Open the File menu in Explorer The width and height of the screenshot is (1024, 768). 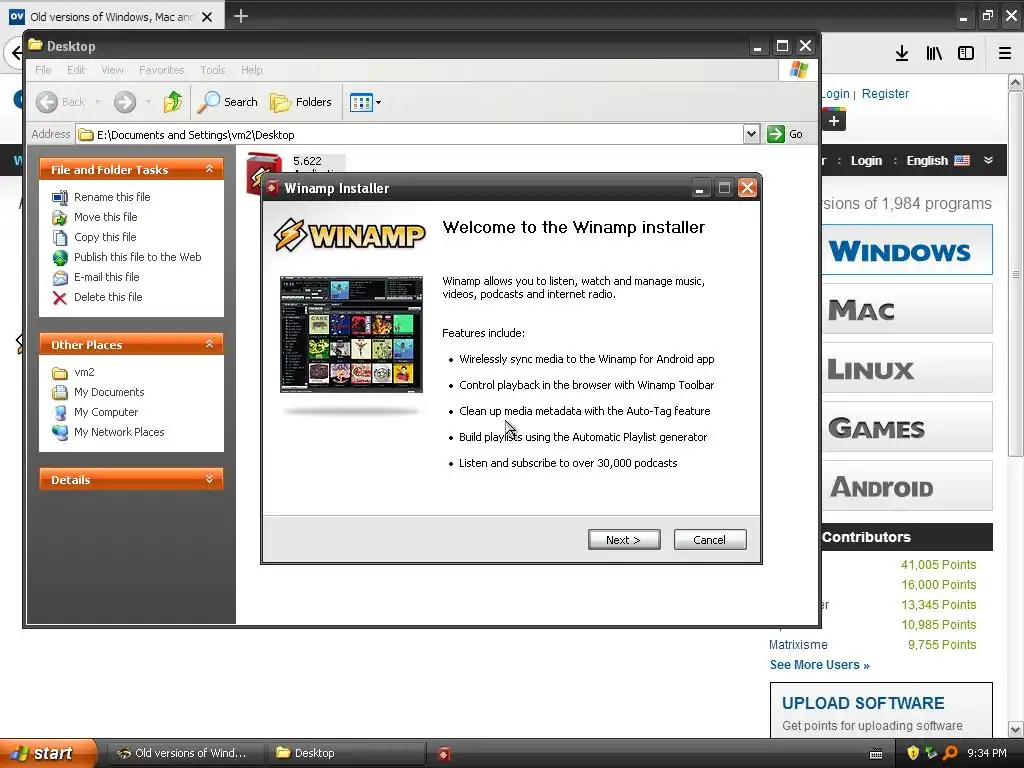(43, 70)
